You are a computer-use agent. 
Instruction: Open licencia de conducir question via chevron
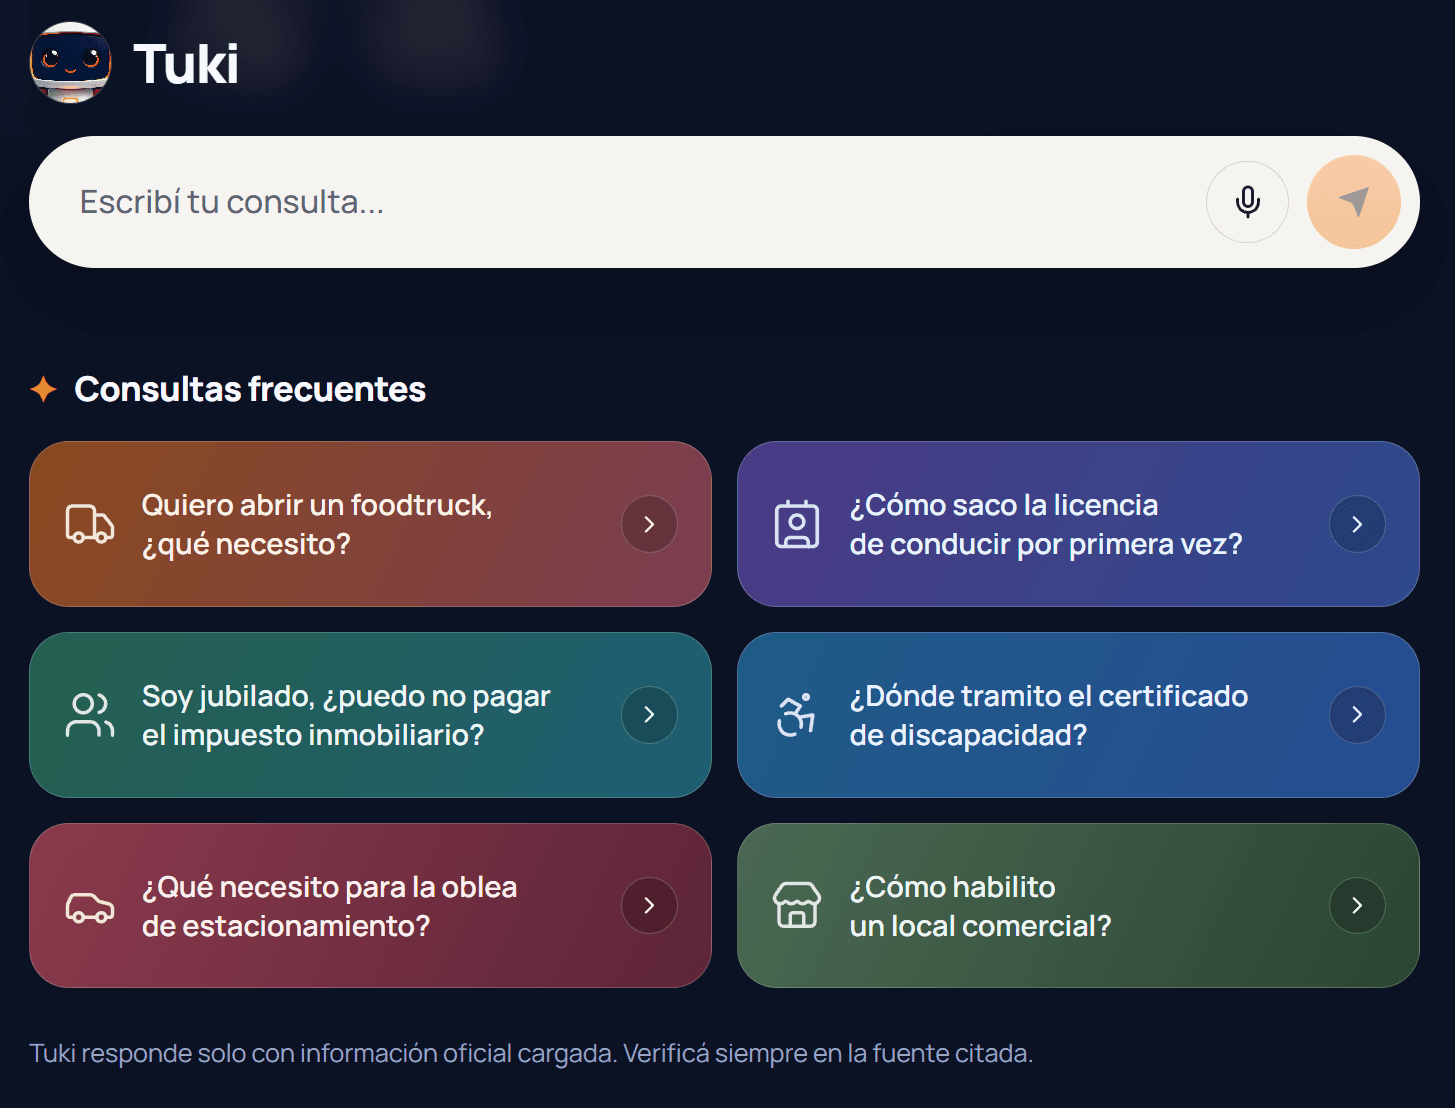click(1357, 524)
